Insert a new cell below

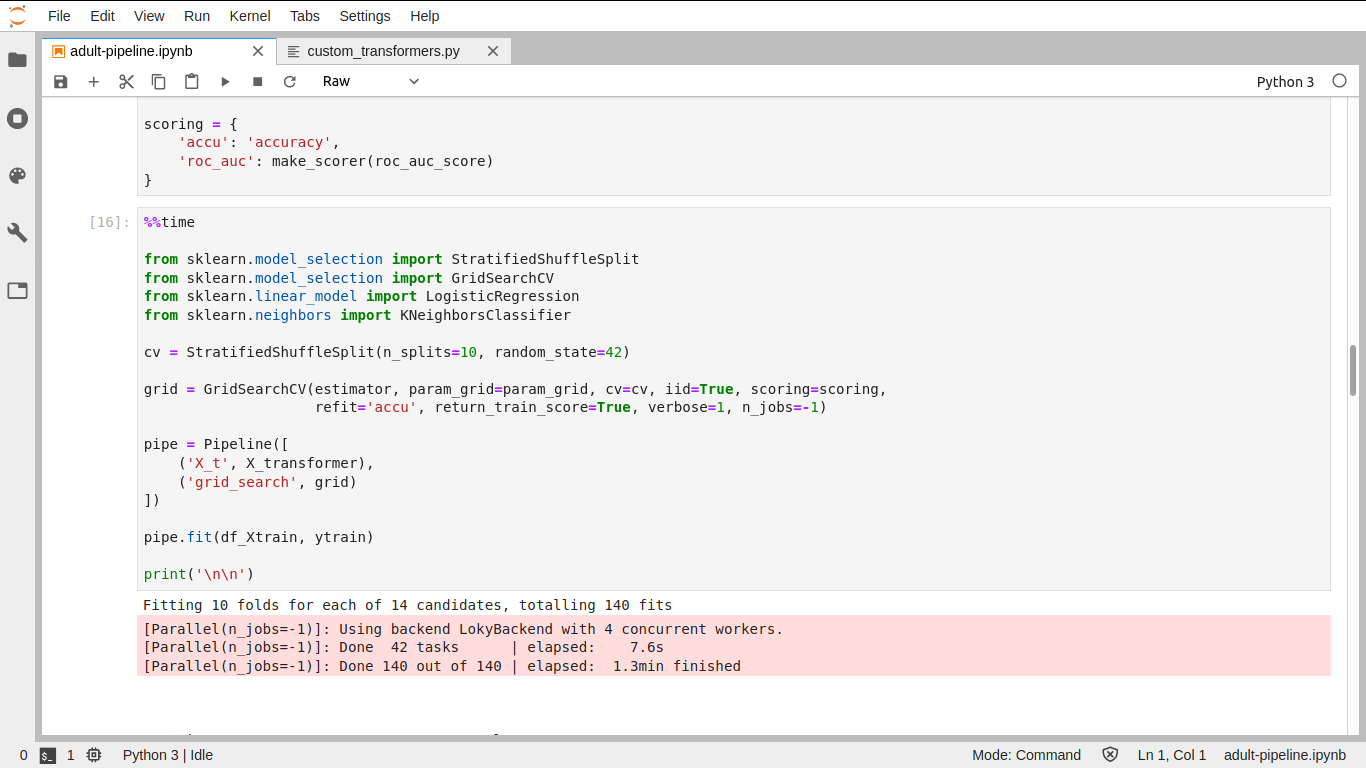tap(93, 81)
